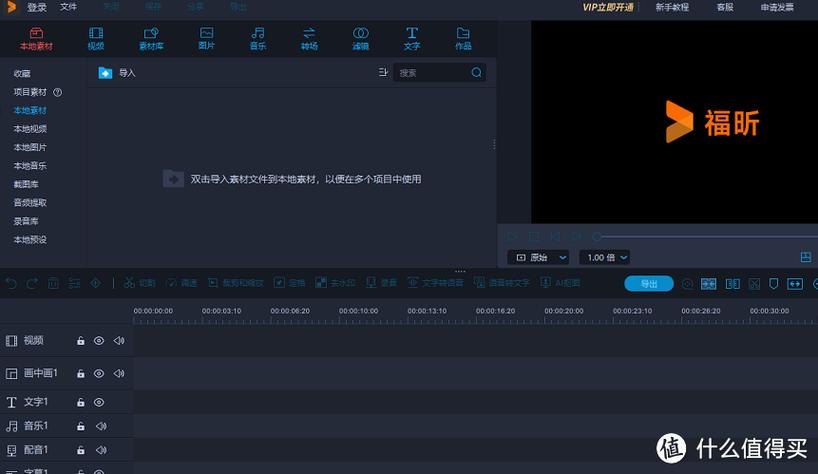This screenshot has width=818, height=474.
Task: Lock the 音乐1 track
Action: 80,426
